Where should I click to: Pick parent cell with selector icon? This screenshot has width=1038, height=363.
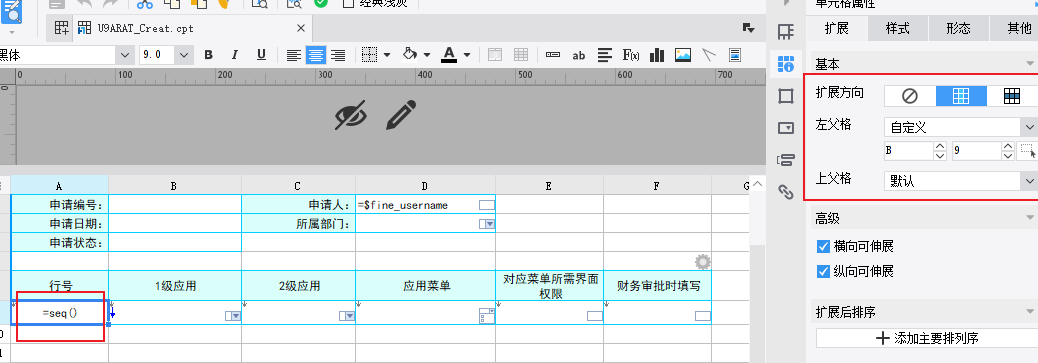[1027, 151]
